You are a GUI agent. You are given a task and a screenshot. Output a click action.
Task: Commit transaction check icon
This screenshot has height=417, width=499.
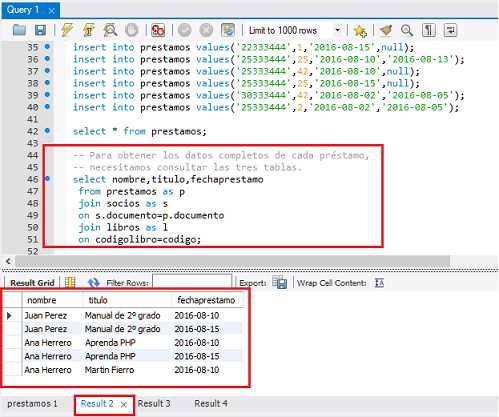184,30
